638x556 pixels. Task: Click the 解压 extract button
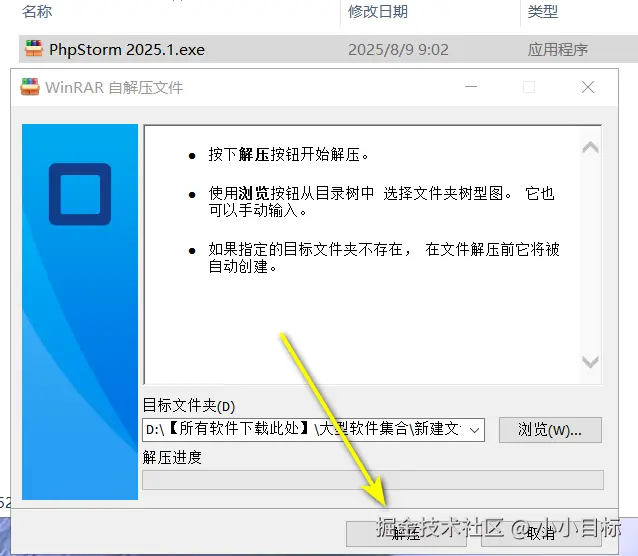[406, 533]
